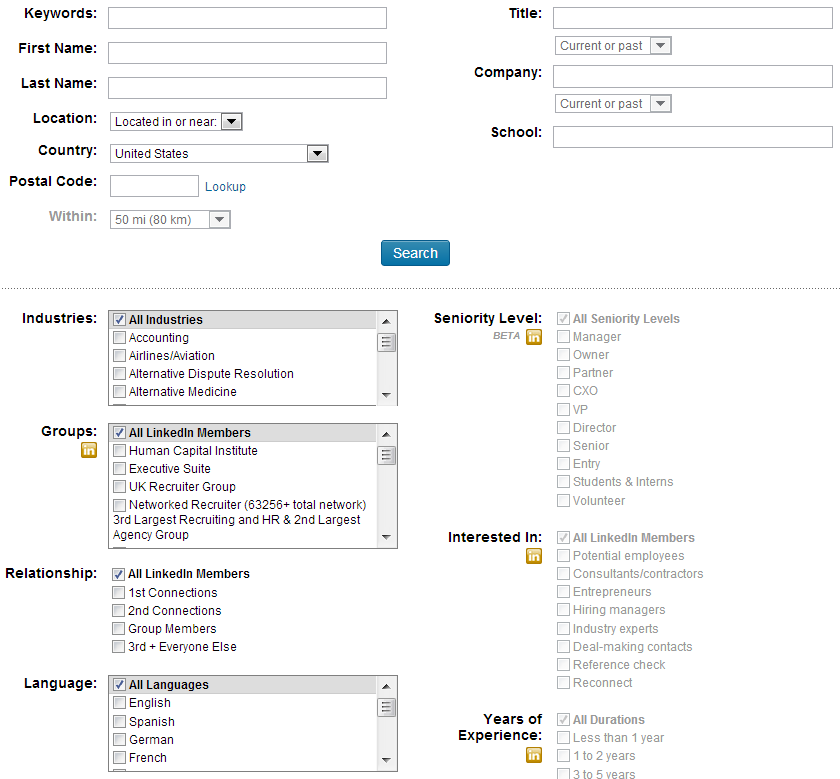Open the postal code Lookup link
This screenshot has height=779, width=840.
(x=225, y=187)
